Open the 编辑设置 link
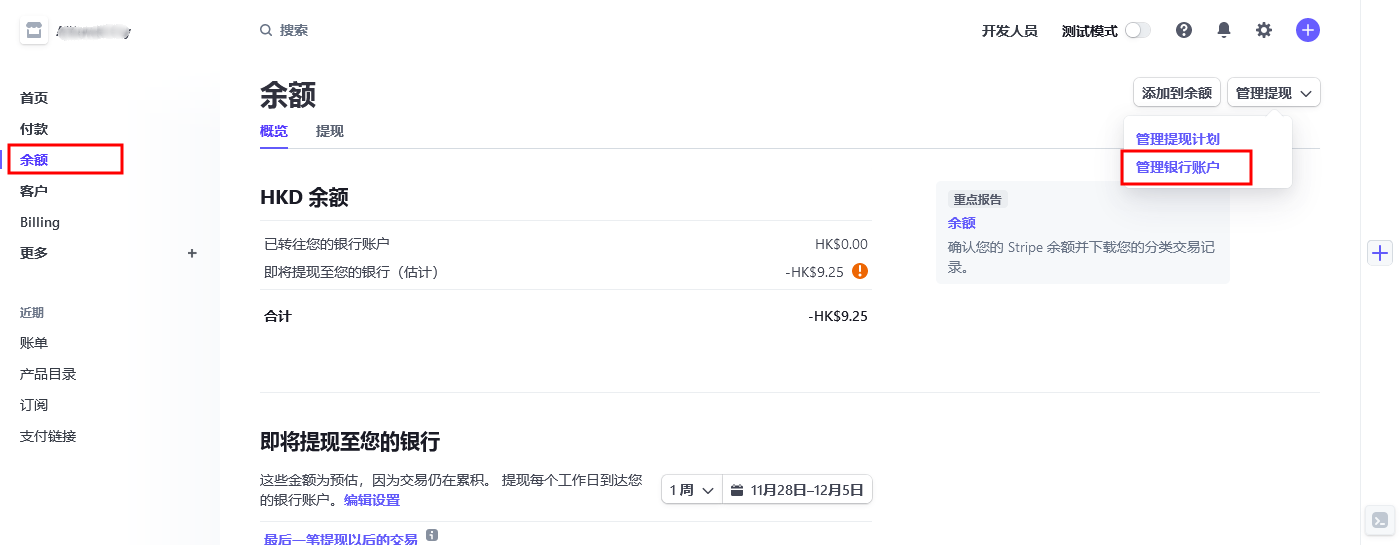The height and width of the screenshot is (545, 1400). 372,500
